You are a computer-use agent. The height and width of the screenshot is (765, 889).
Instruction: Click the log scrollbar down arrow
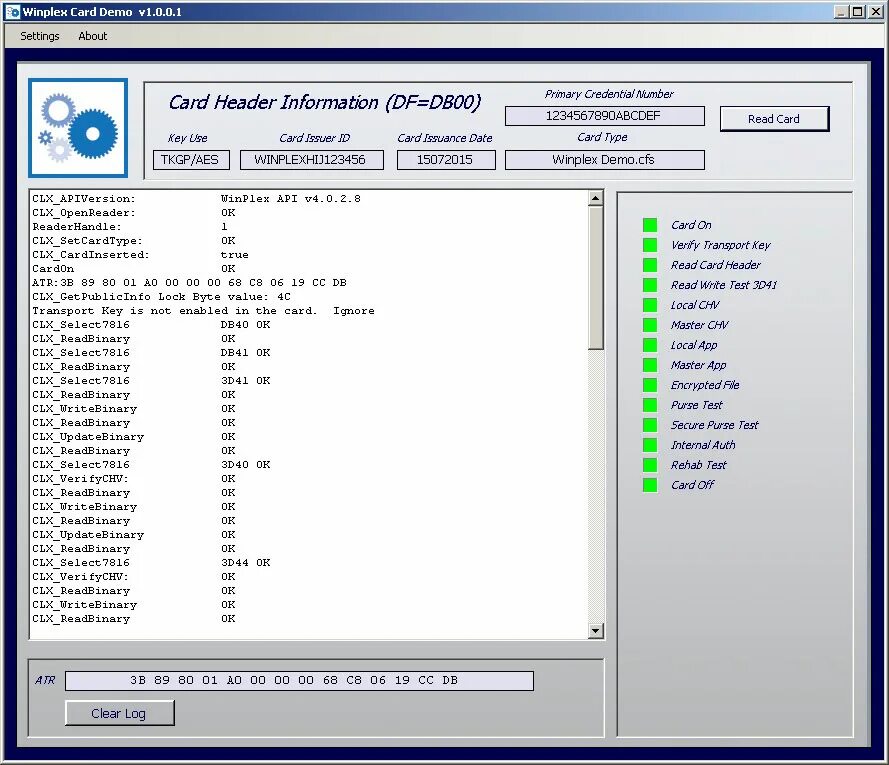(595, 631)
